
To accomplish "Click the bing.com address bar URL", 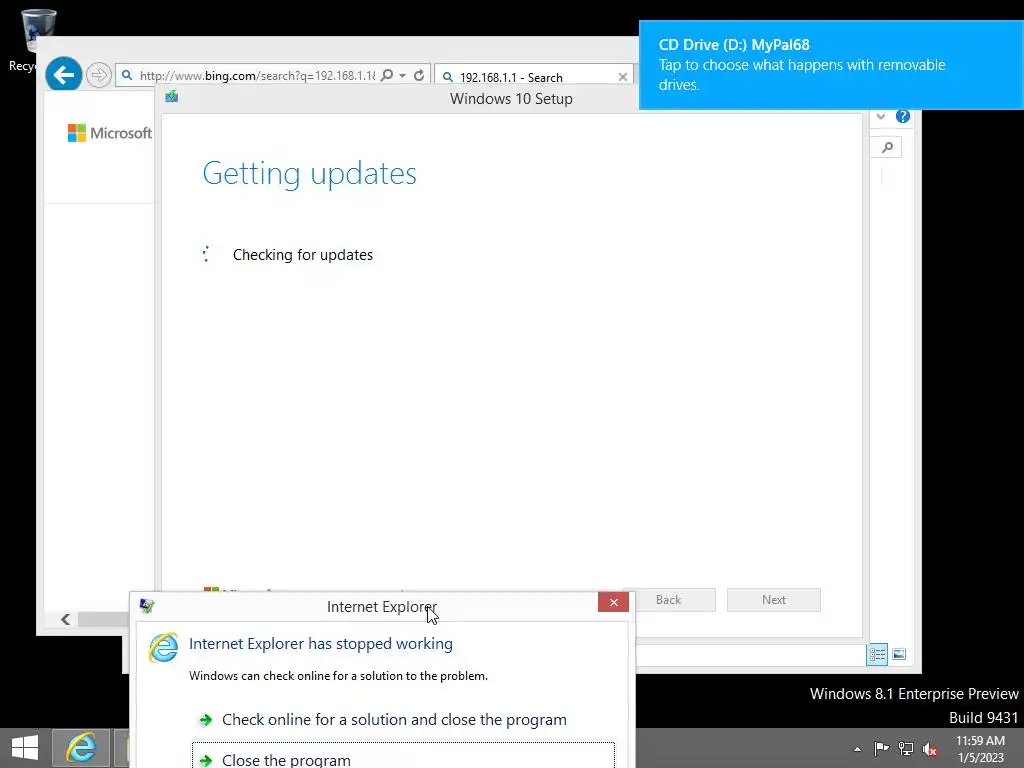I will coord(257,76).
